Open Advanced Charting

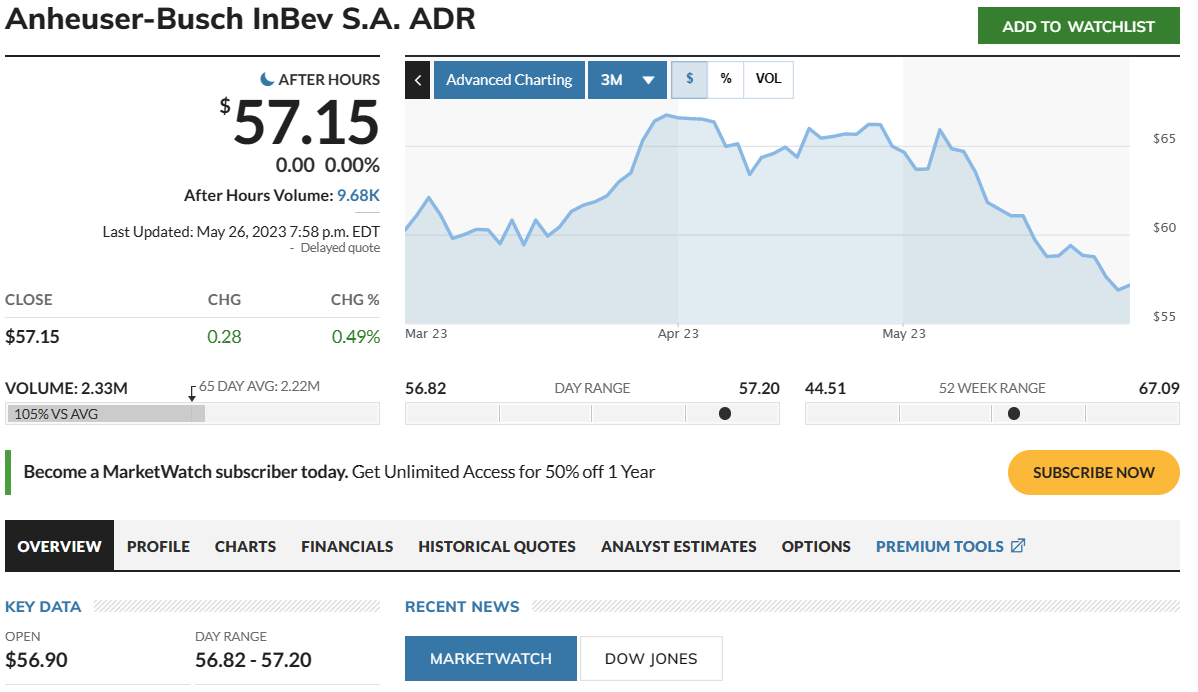[x=510, y=80]
